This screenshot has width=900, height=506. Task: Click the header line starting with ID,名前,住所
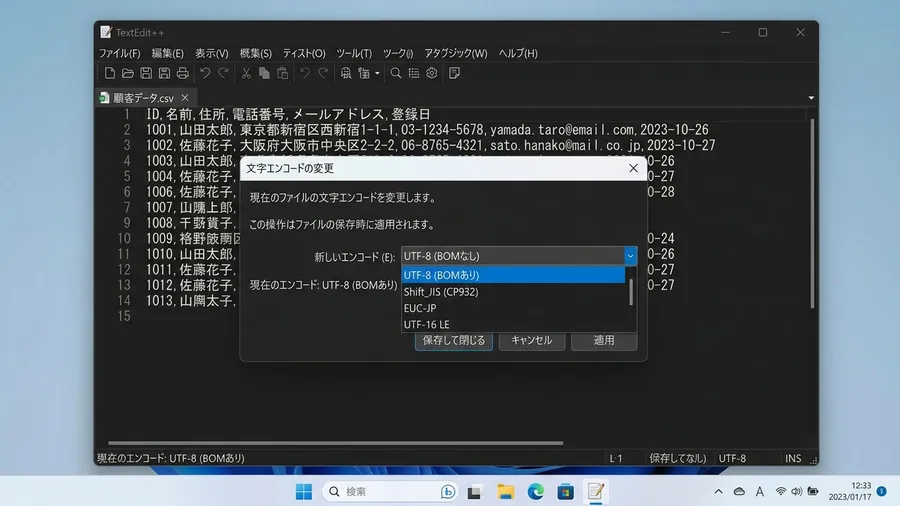click(x=288, y=114)
